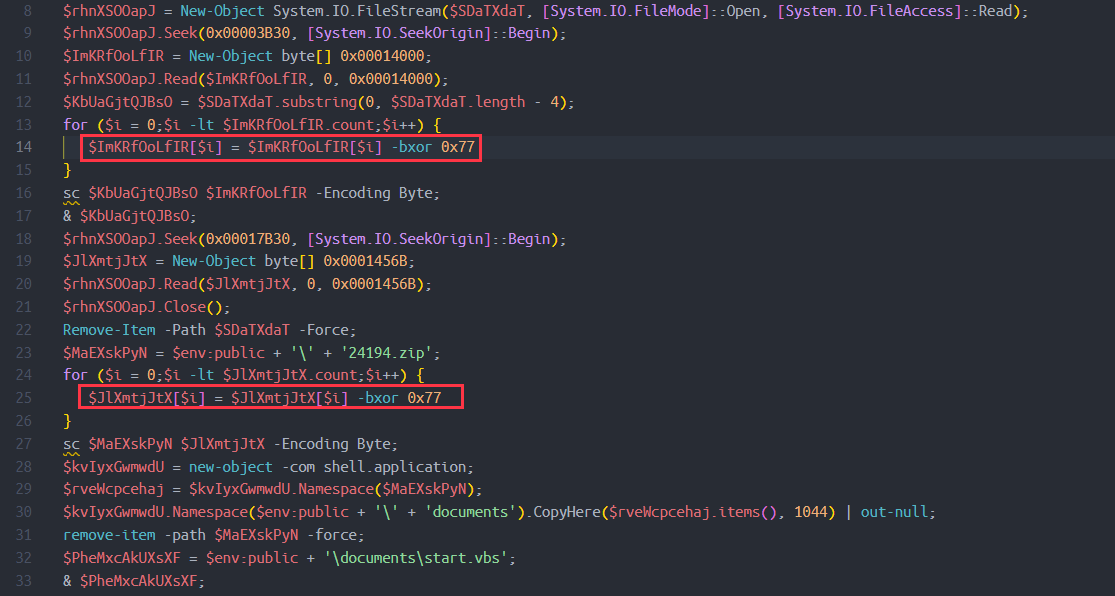Click '$PheMxcAkUXsXF' at start of line 32
The height and width of the screenshot is (596, 1115).
point(122,558)
